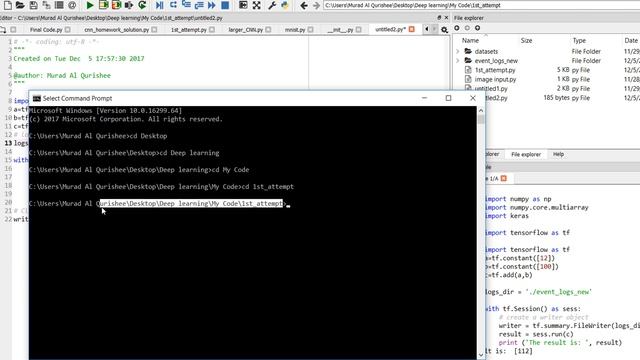Select image input.py in File explorer
640x360 pixels.
(495, 80)
